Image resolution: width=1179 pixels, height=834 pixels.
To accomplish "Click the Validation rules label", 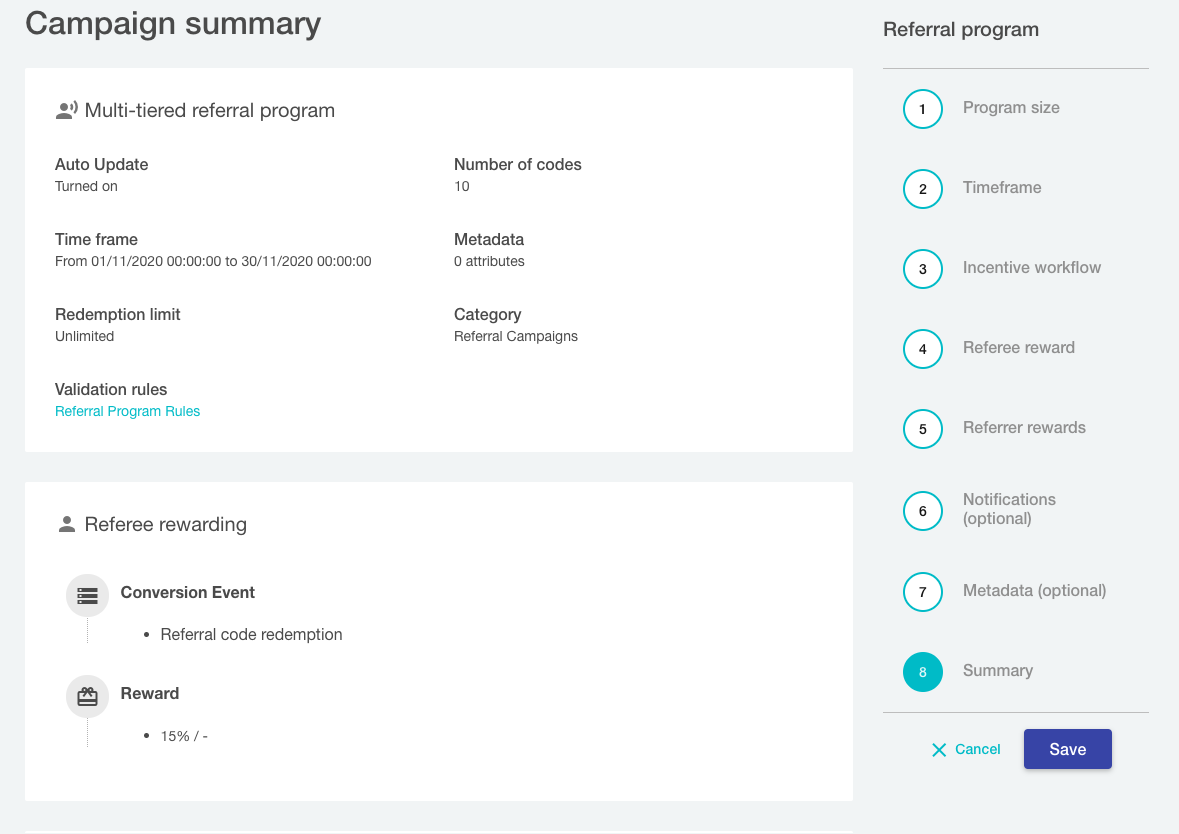I will 111,390.
